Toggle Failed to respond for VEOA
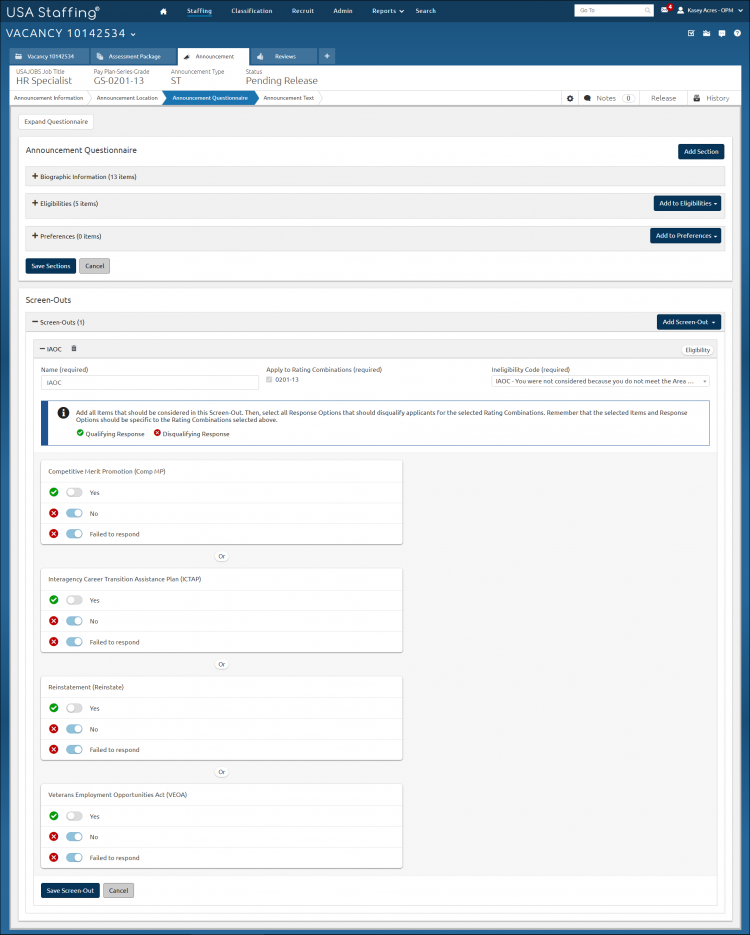The width and height of the screenshot is (750, 935). click(x=74, y=857)
